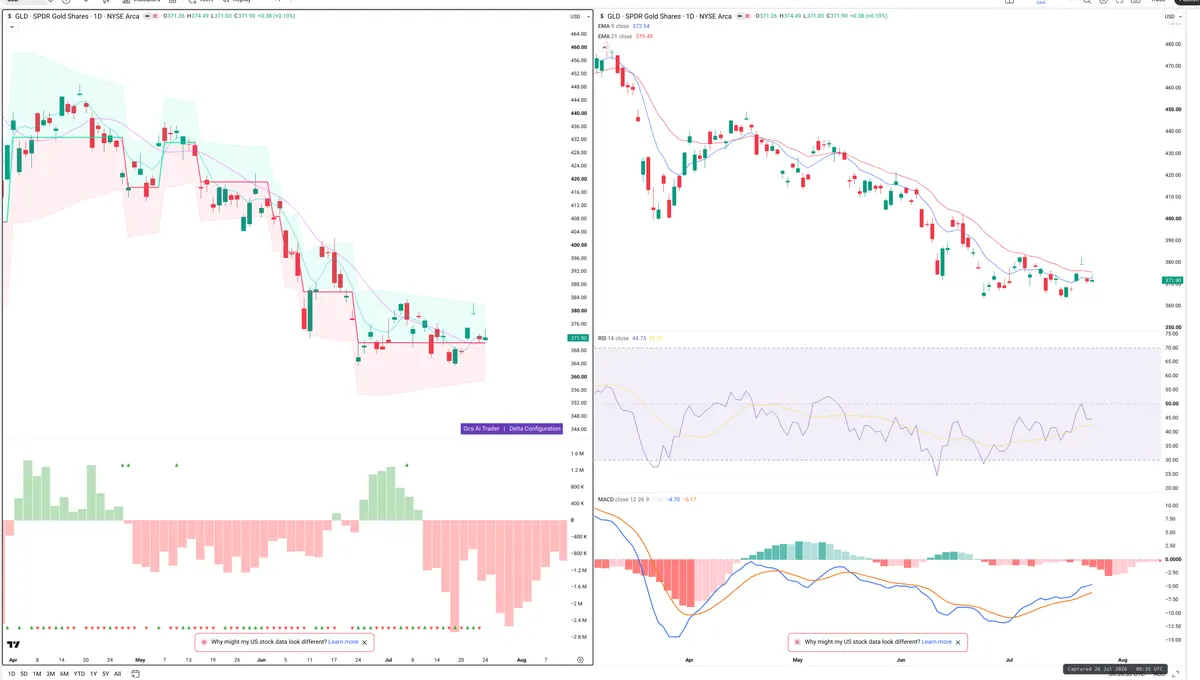Screen dimensions: 1200x680
Task: Click the Aug label on the right chart time axis
Action: [1123, 660]
